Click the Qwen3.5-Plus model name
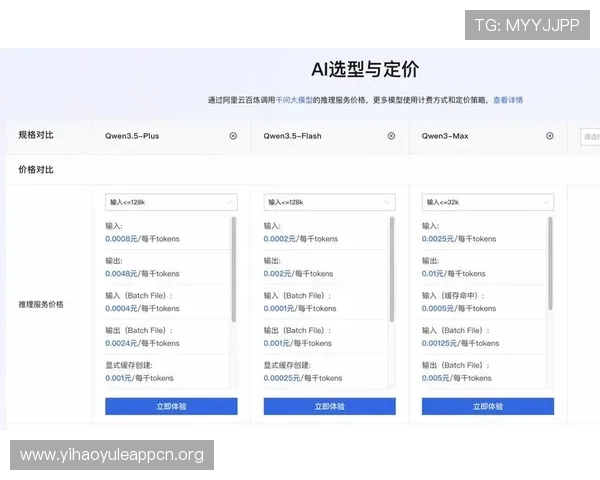 [132, 136]
